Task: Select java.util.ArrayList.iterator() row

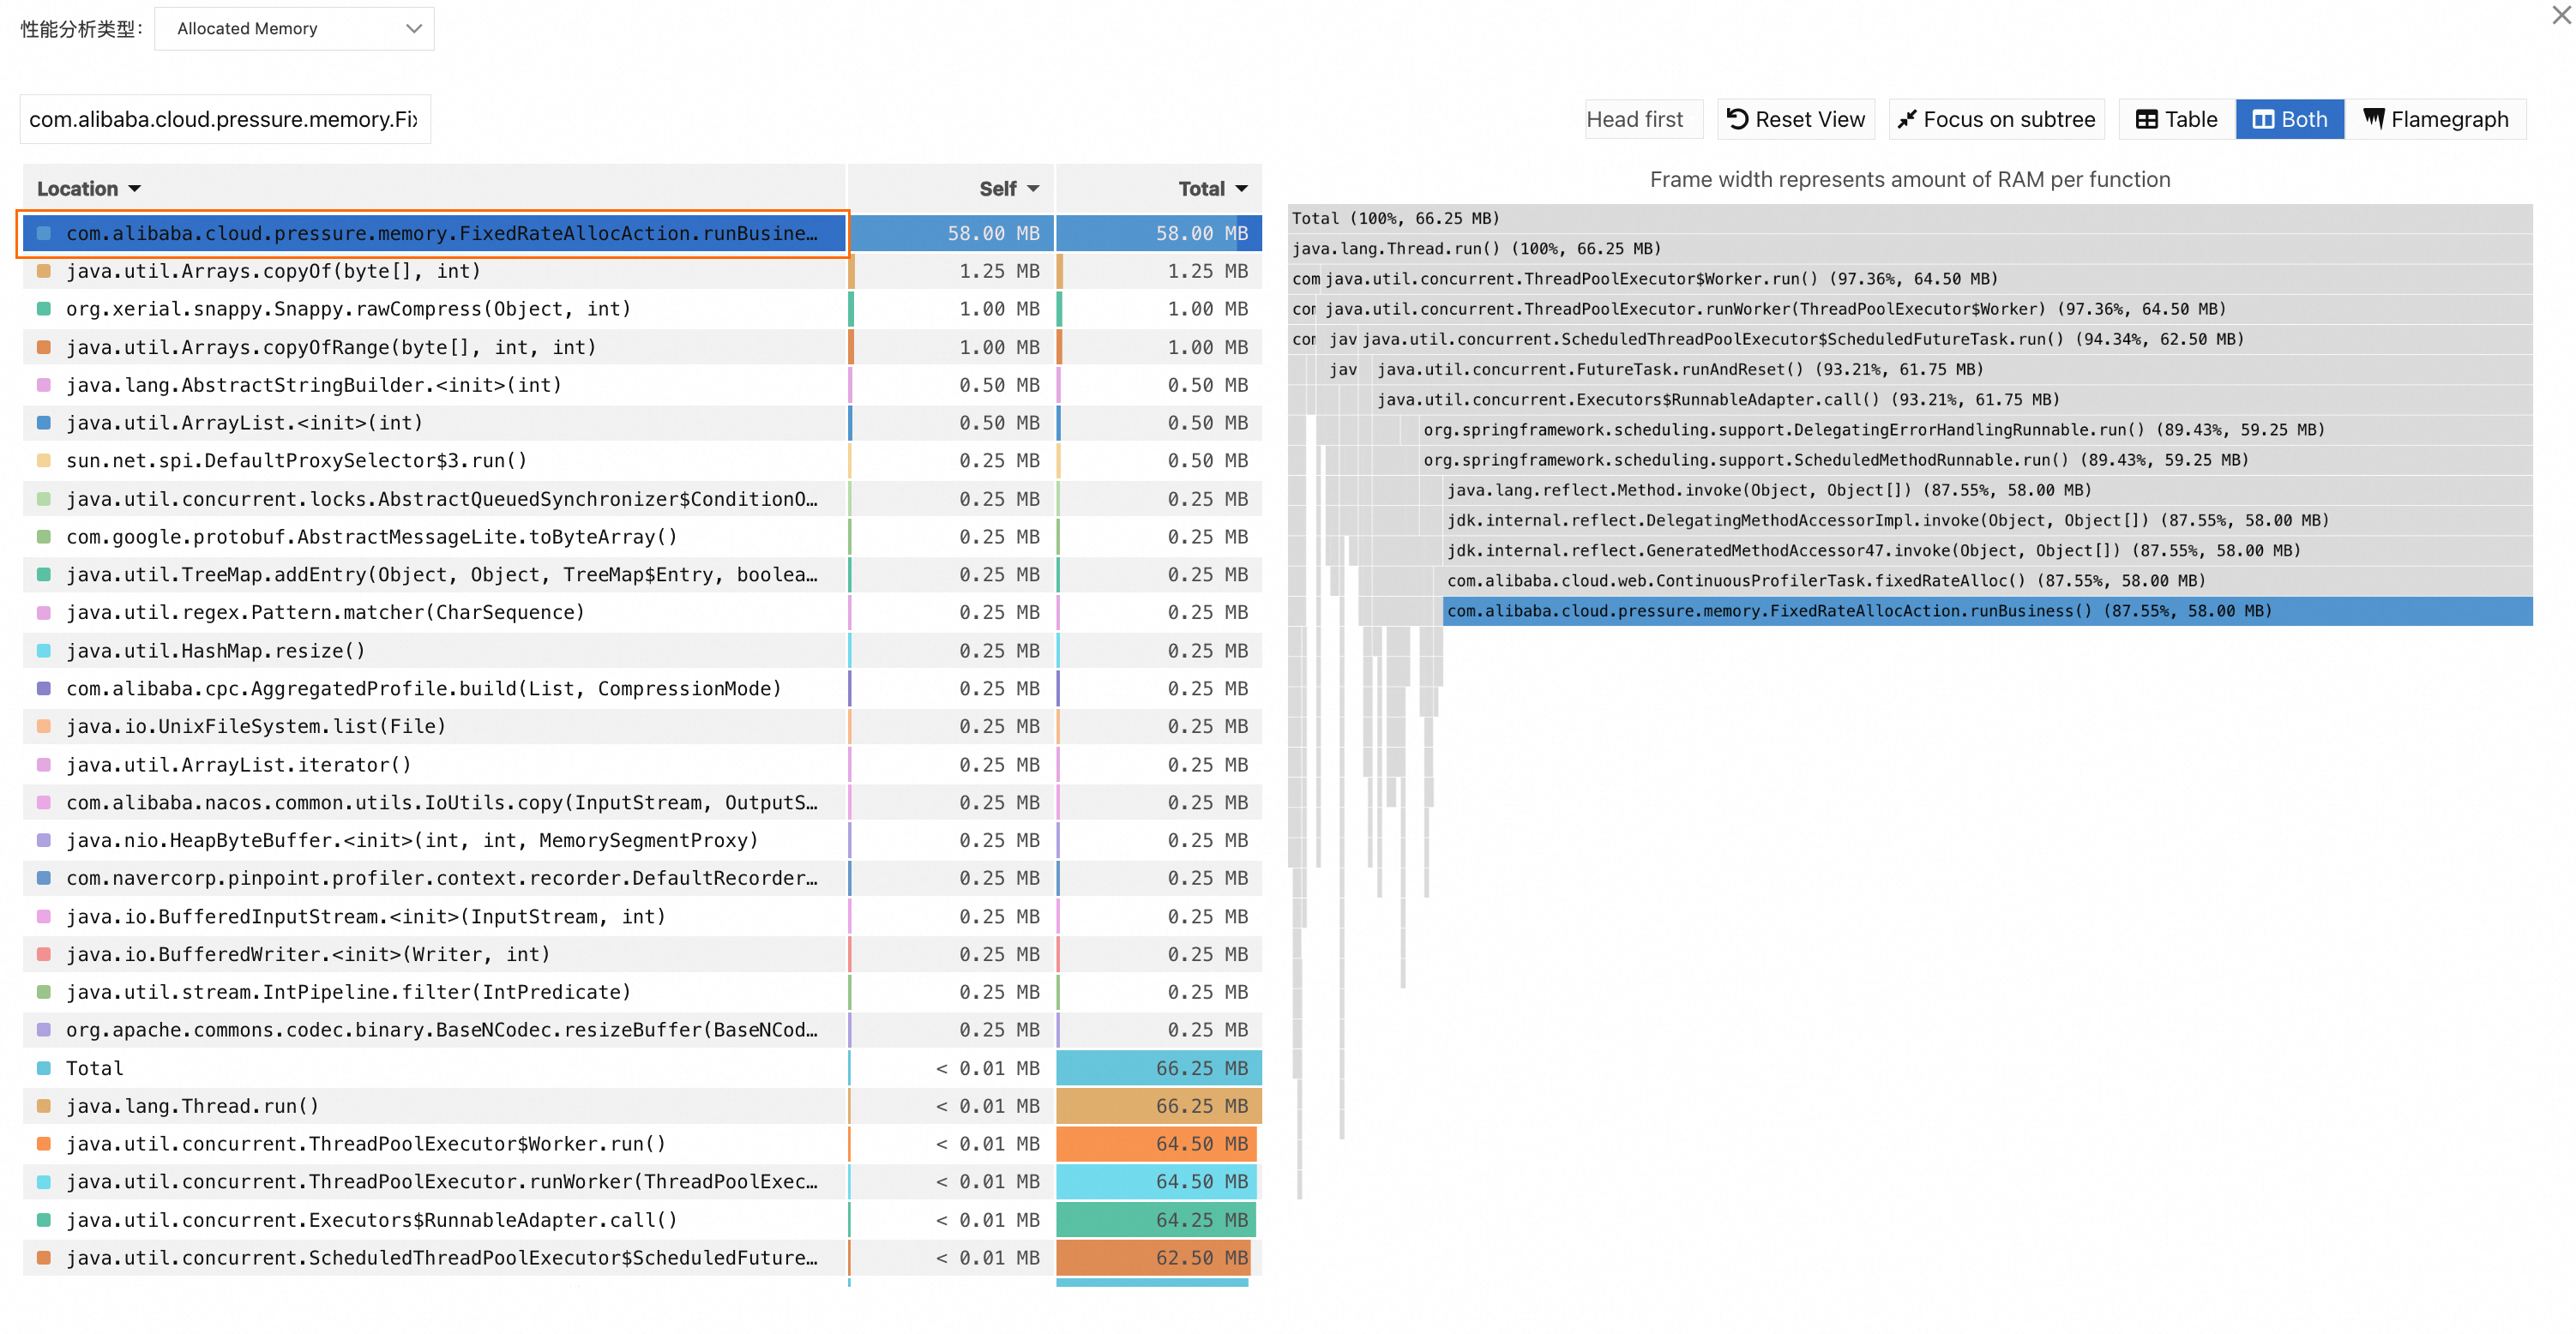Action: 642,765
